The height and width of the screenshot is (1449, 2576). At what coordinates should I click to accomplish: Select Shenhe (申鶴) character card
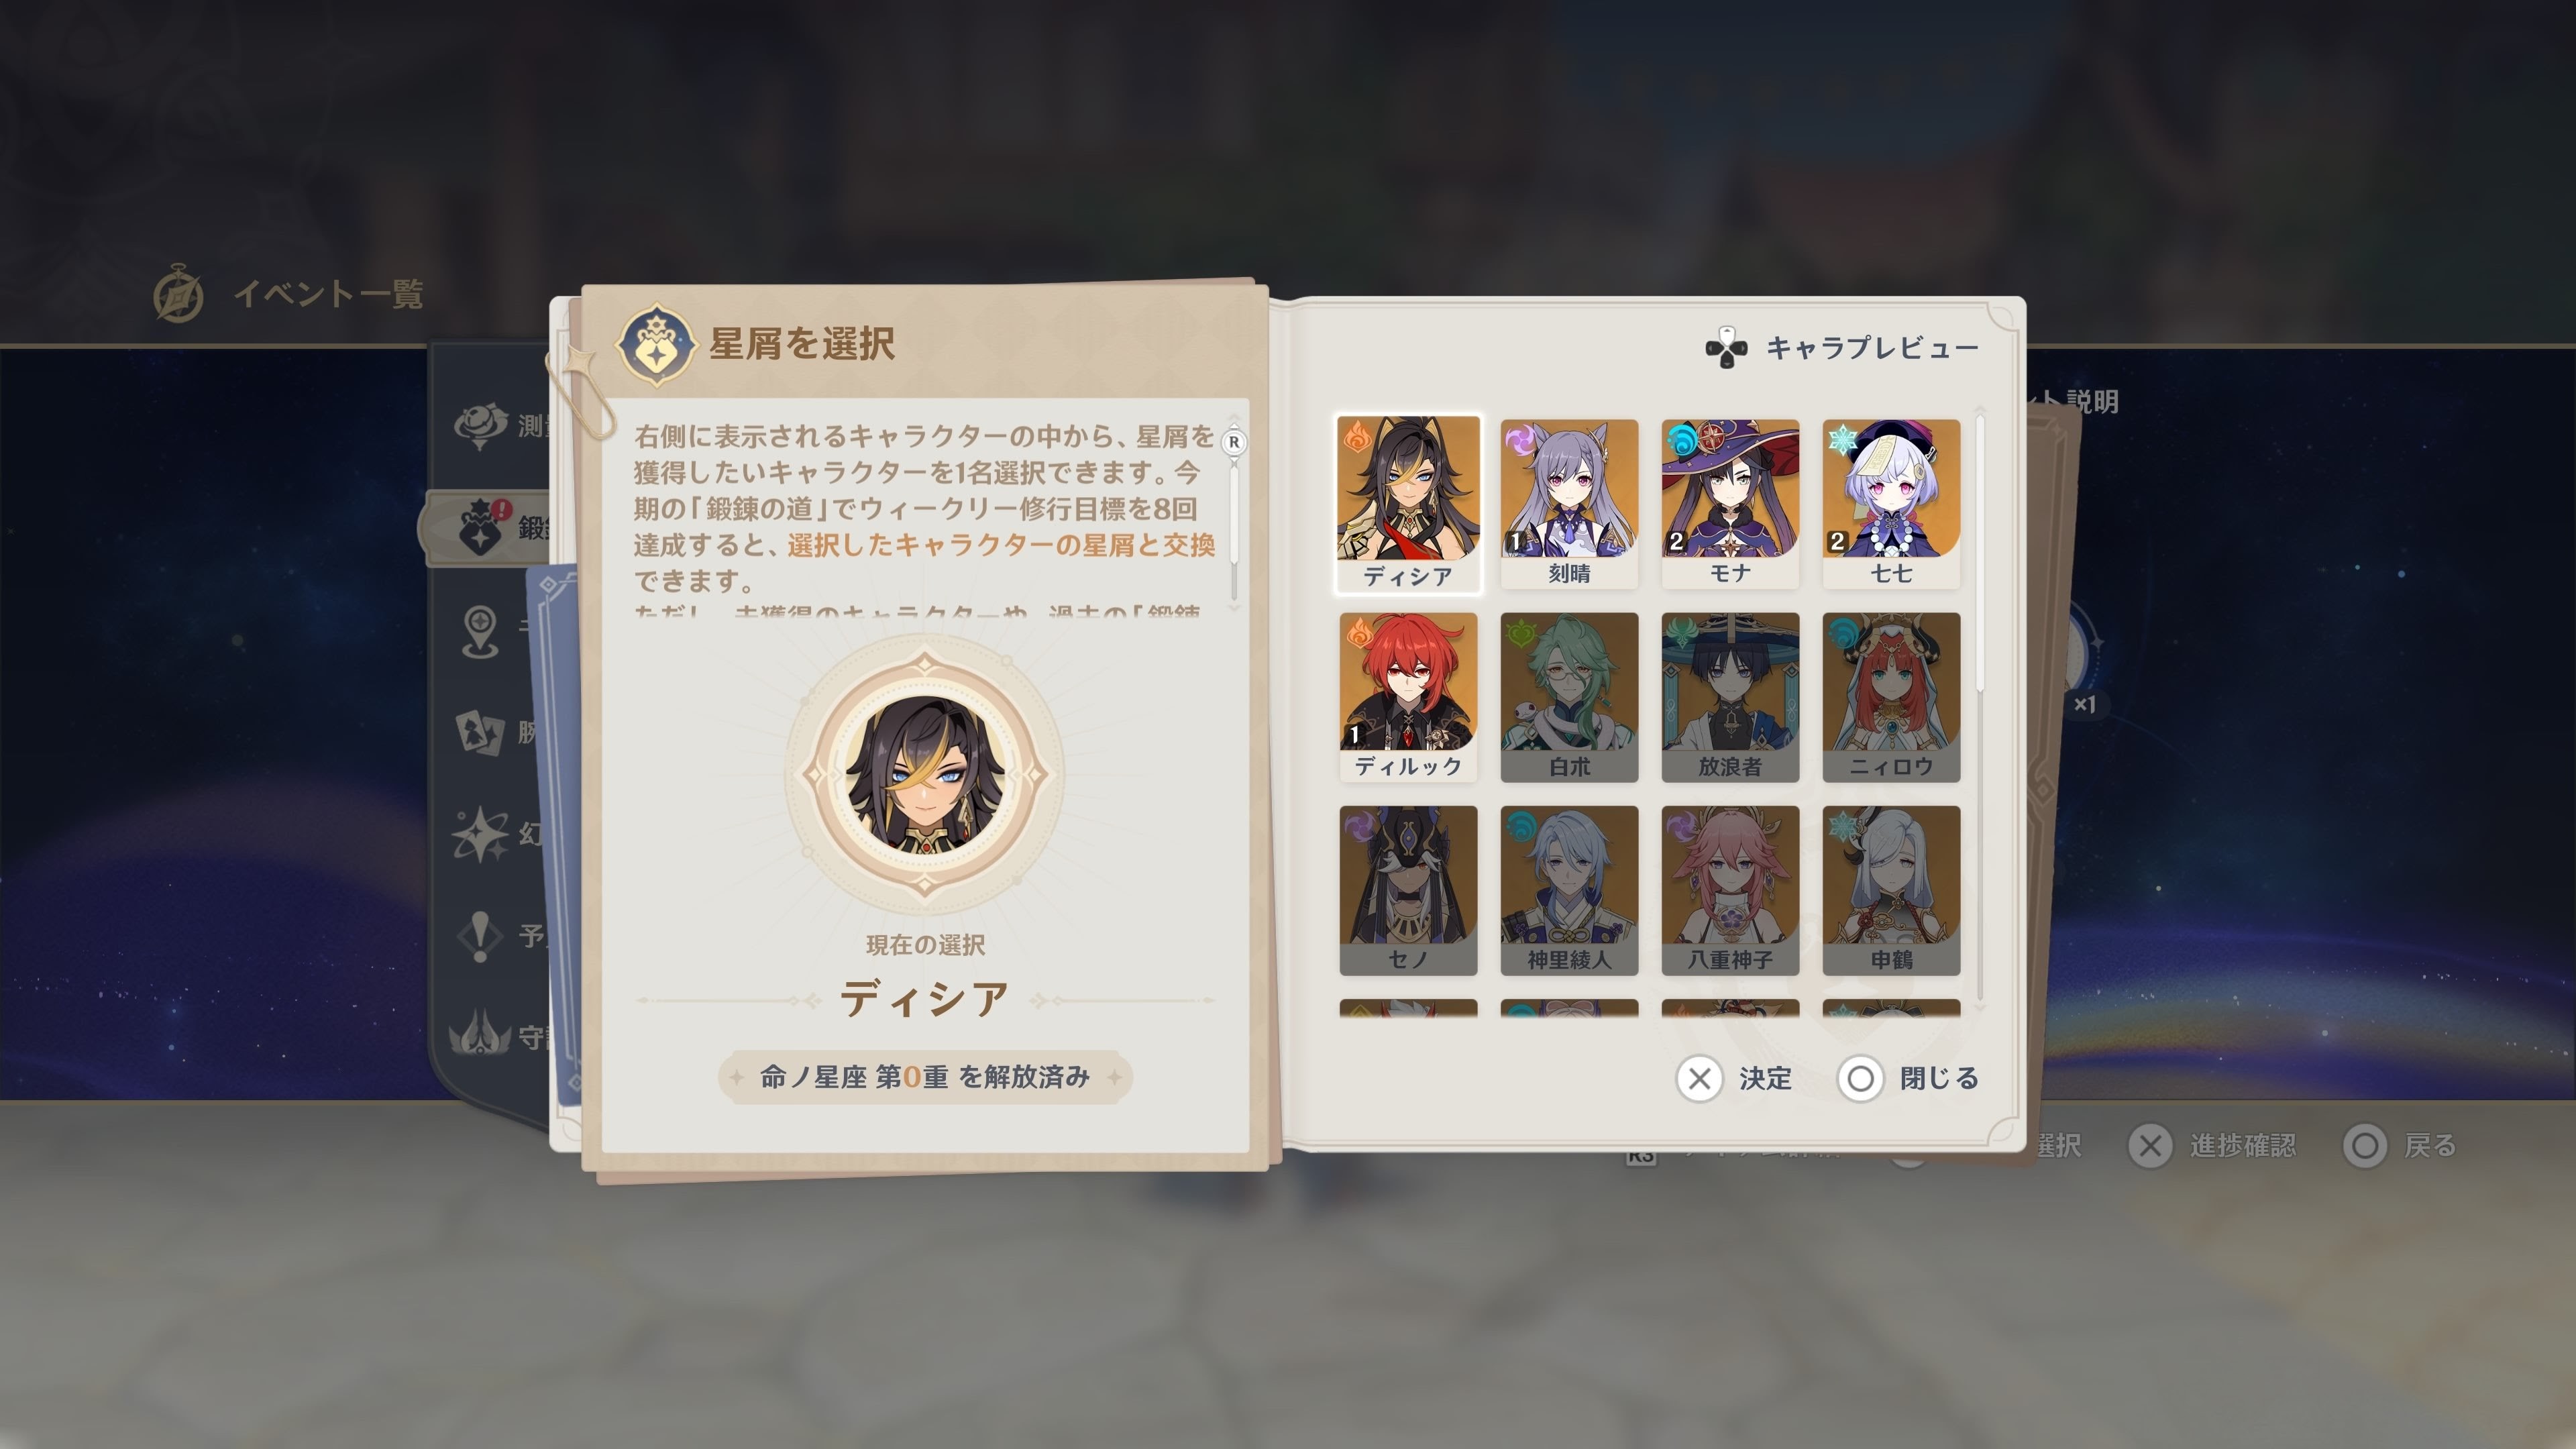(1891, 890)
